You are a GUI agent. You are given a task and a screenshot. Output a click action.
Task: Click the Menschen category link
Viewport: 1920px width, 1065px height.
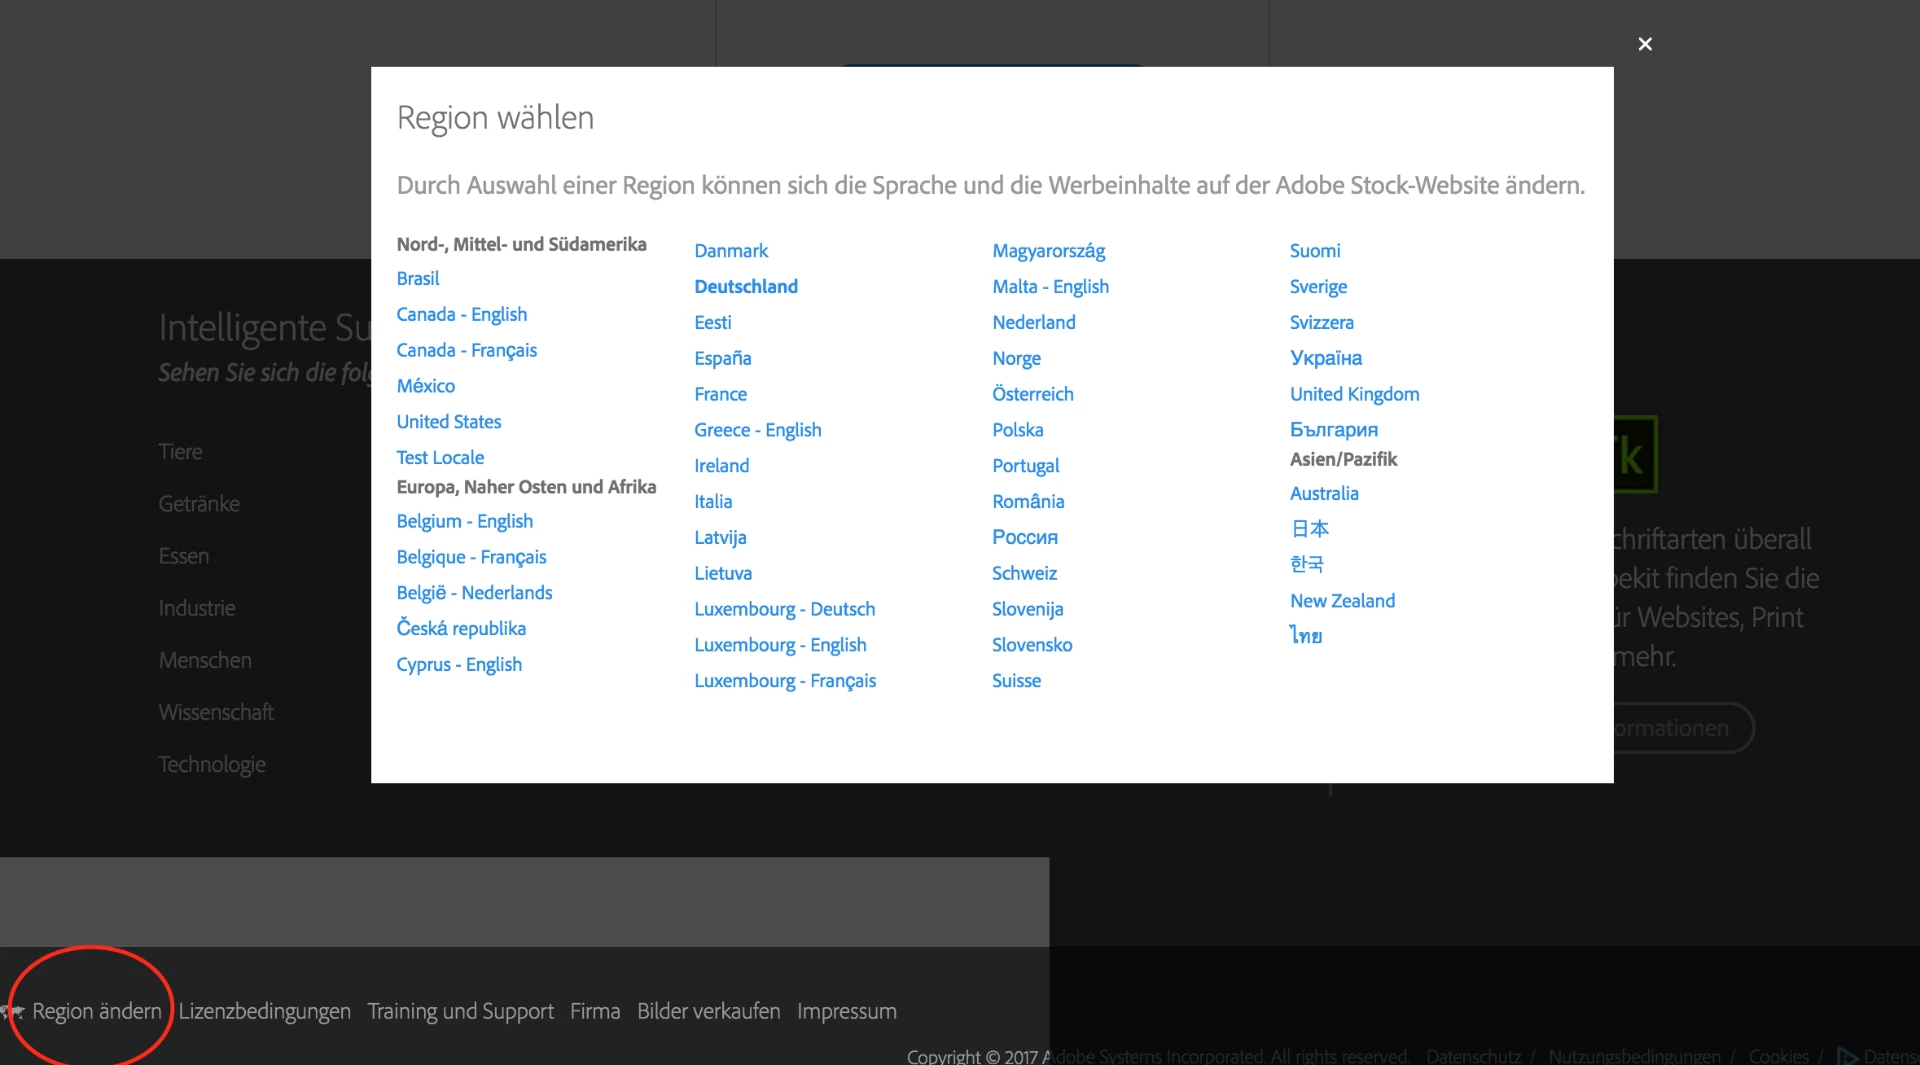pos(205,660)
